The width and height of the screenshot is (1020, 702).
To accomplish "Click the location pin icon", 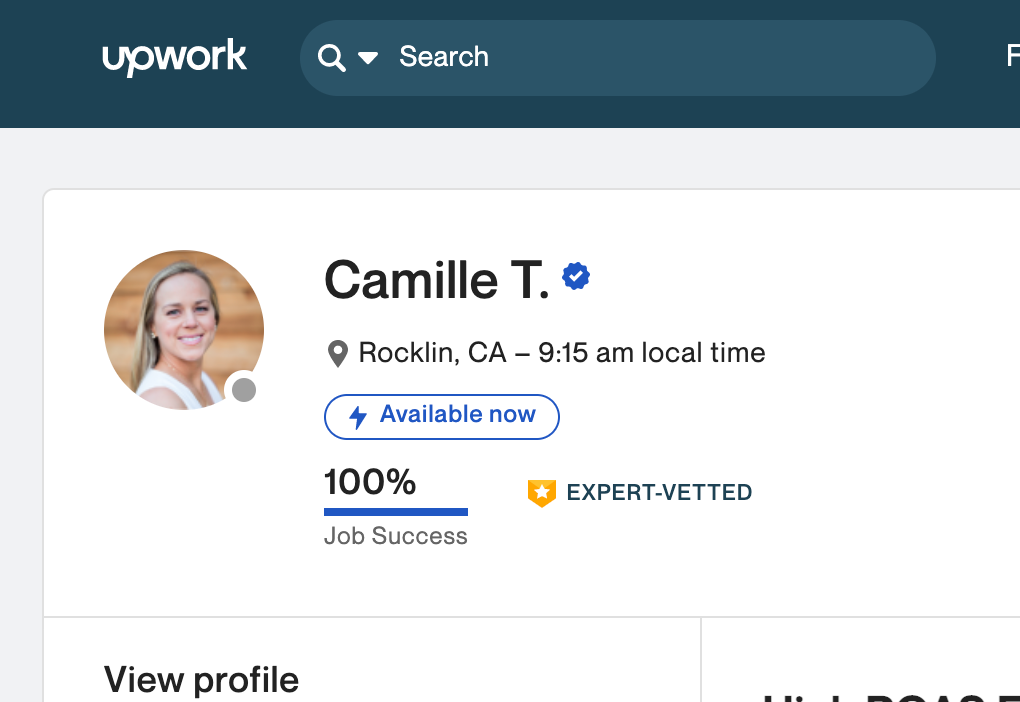I will 338,353.
